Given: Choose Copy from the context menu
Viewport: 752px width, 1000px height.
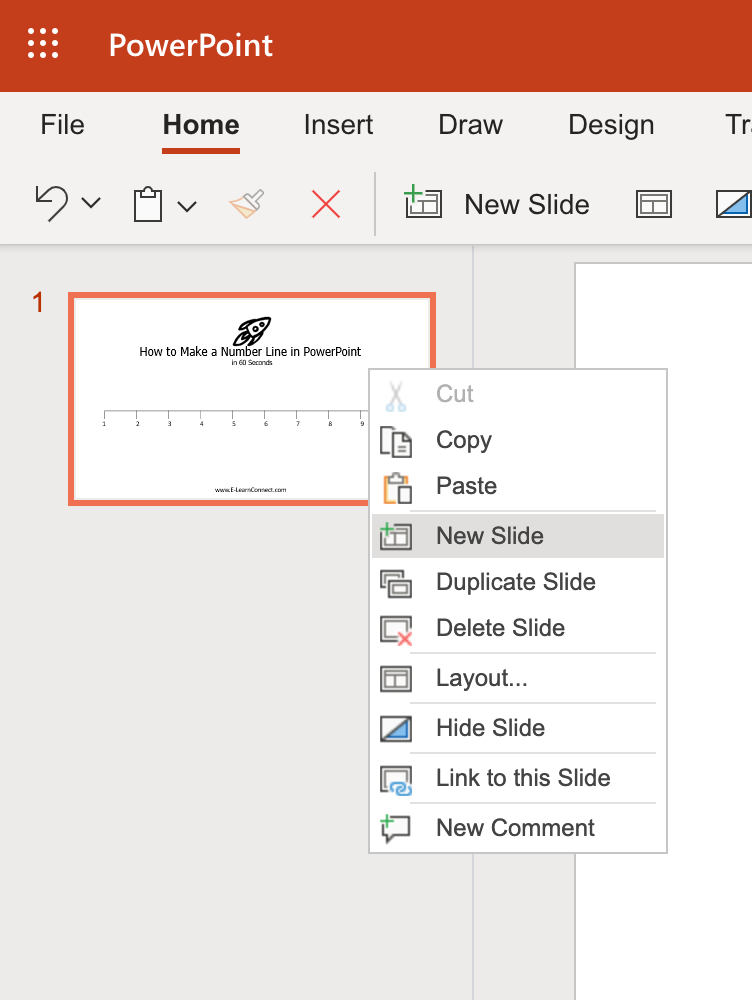Looking at the screenshot, I should click(x=518, y=440).
